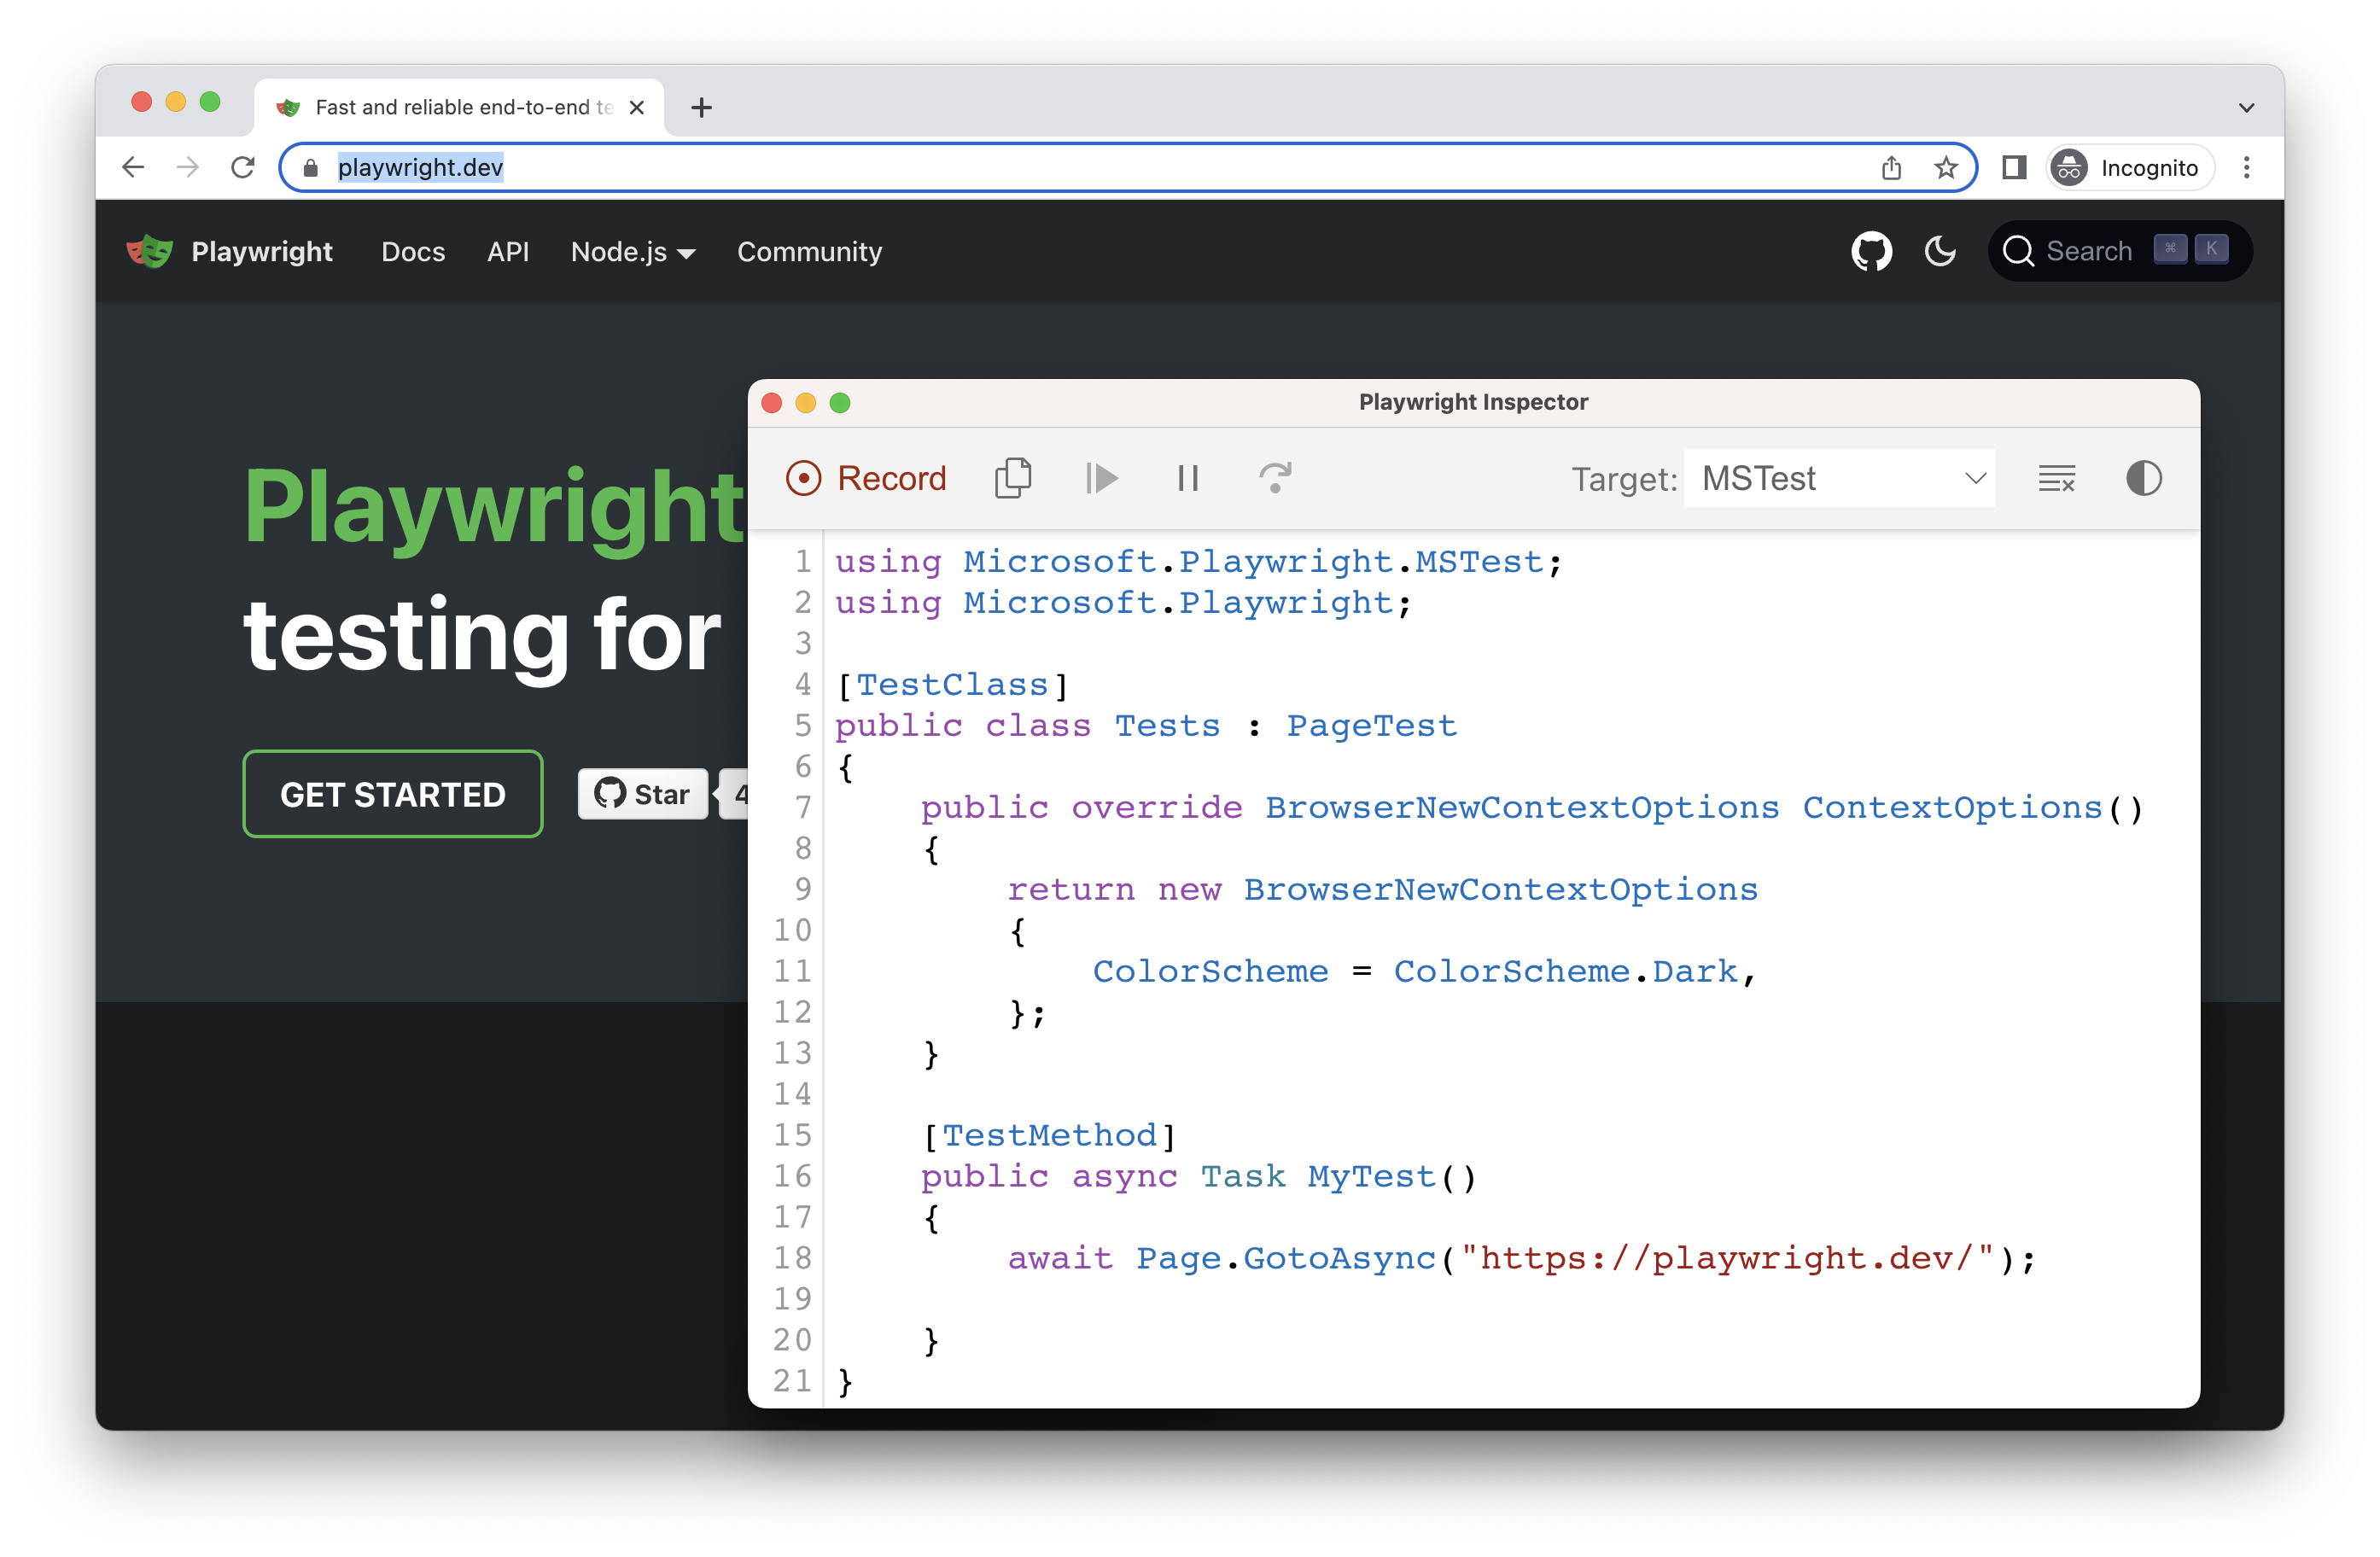Click the browser back navigation arrow
2380x1557 pixels.
pyautogui.click(x=136, y=166)
